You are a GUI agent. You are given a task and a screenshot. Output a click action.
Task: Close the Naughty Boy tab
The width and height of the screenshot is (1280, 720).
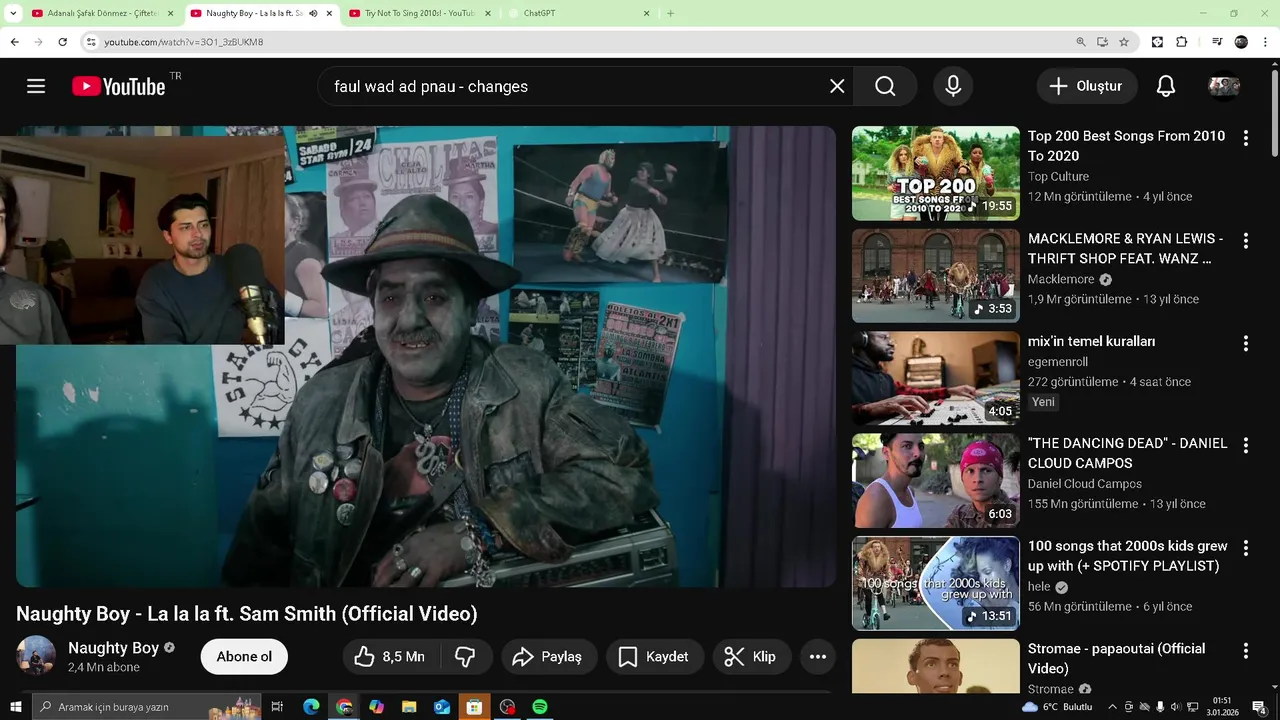coord(329,13)
